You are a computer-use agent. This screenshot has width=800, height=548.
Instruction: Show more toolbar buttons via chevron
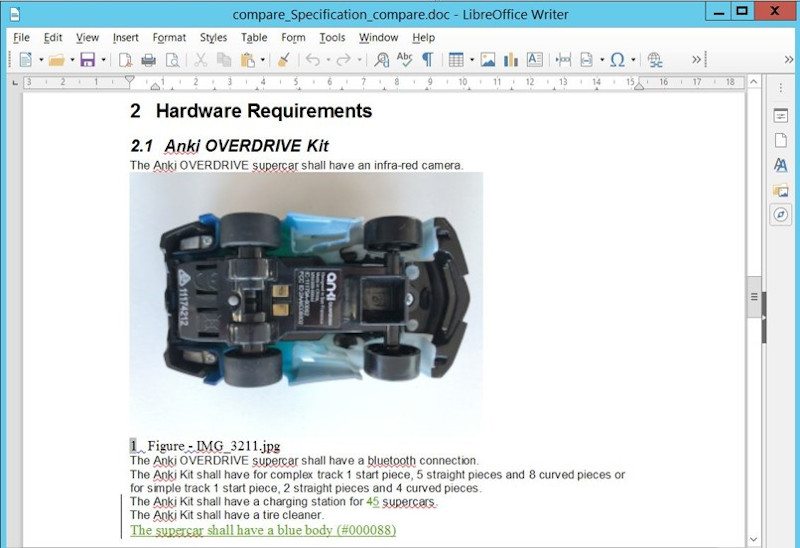(x=697, y=60)
